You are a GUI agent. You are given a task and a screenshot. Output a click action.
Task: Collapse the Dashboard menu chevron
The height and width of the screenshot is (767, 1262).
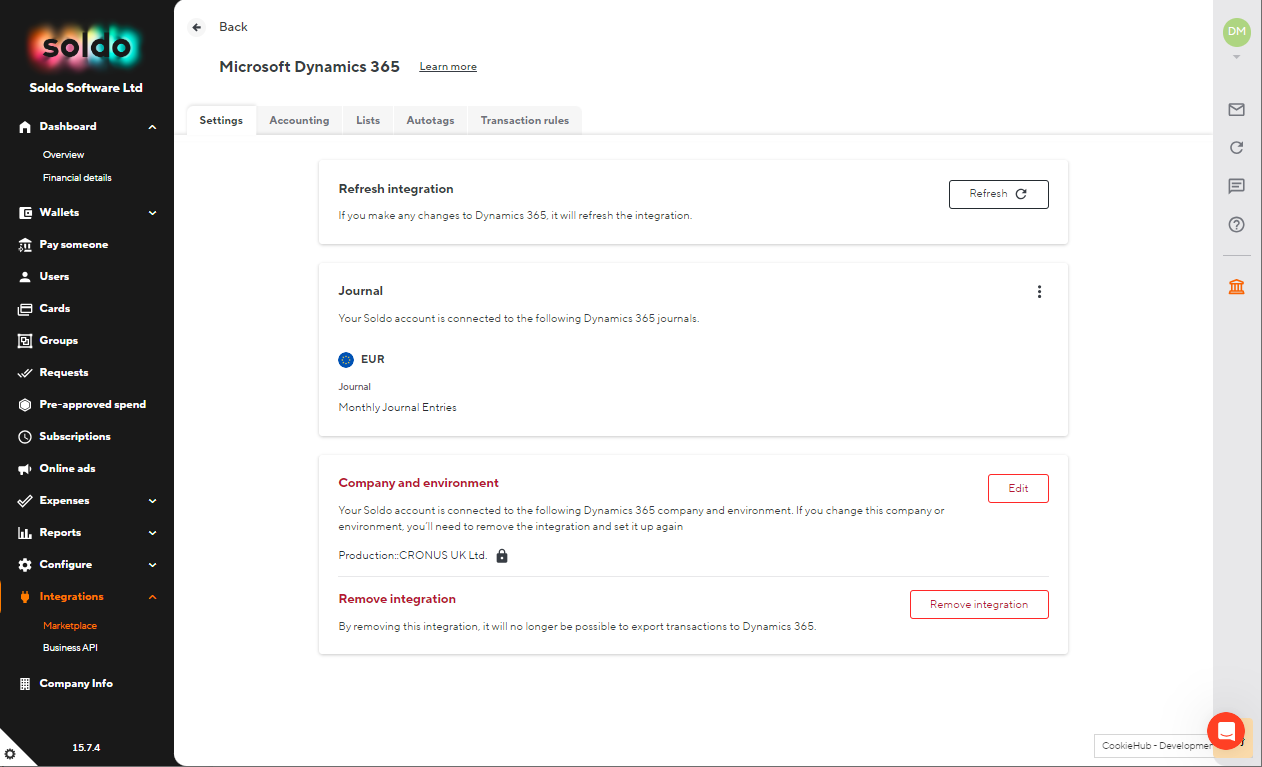(x=153, y=127)
